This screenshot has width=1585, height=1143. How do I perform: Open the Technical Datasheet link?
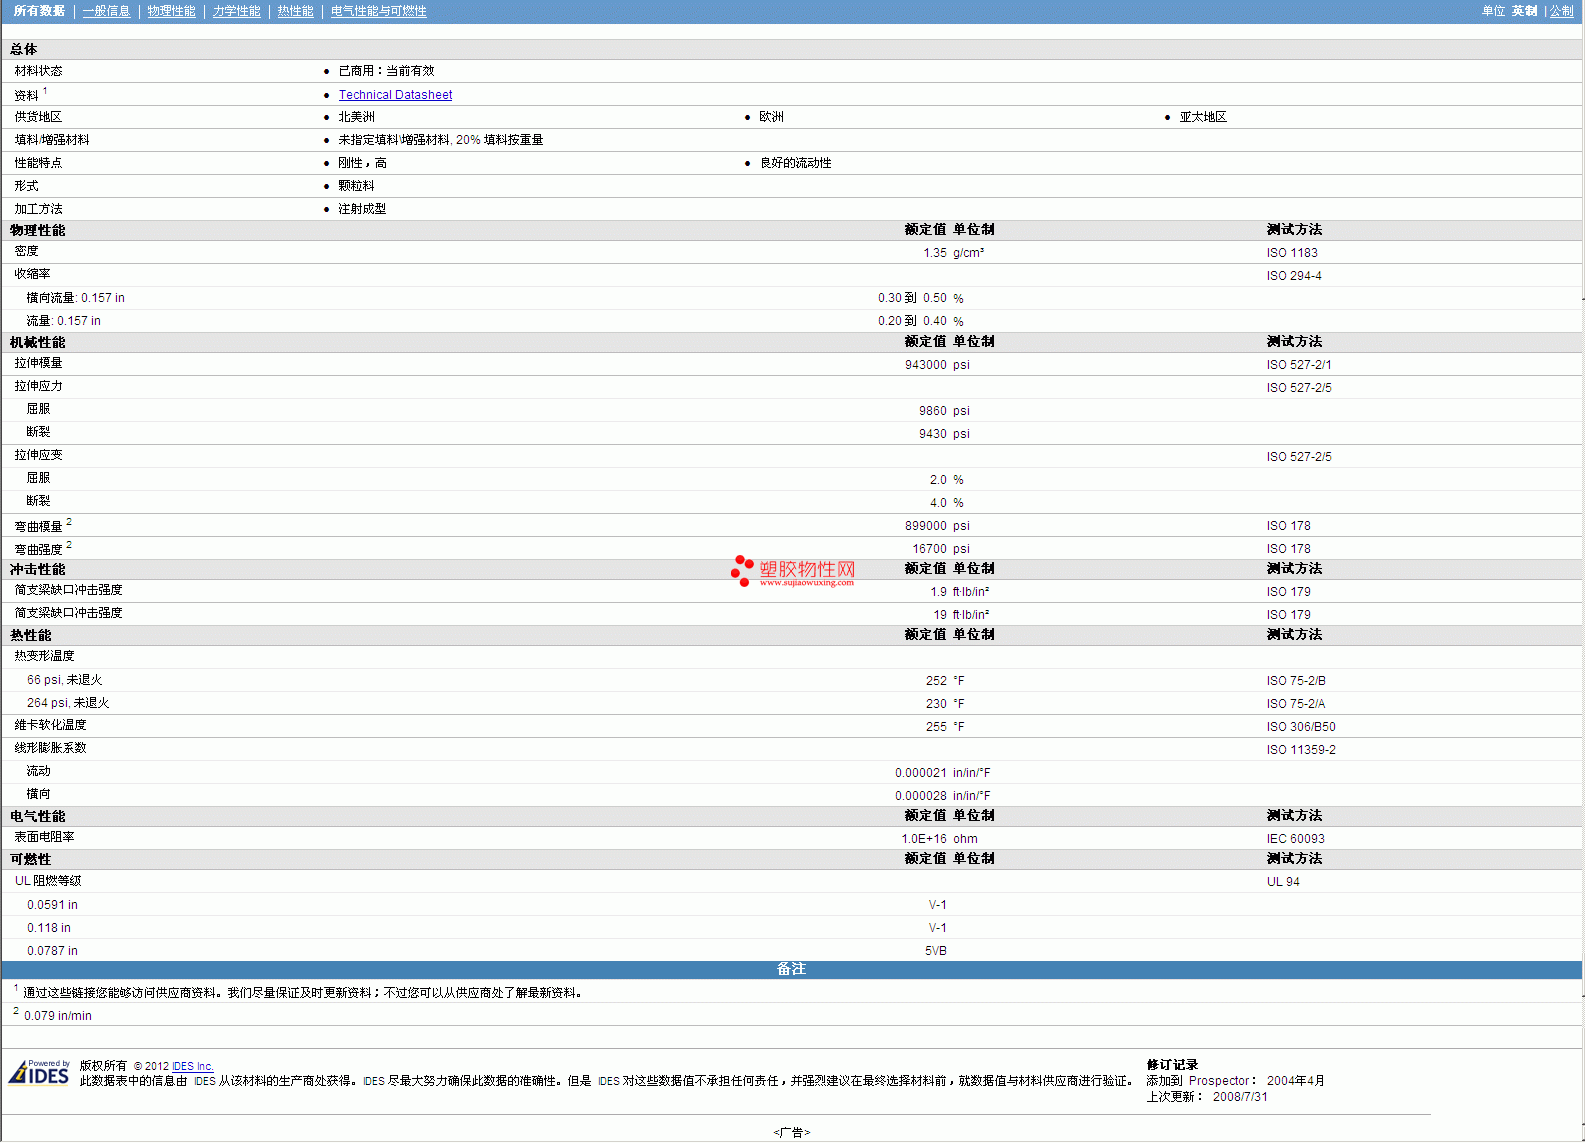pyautogui.click(x=395, y=95)
